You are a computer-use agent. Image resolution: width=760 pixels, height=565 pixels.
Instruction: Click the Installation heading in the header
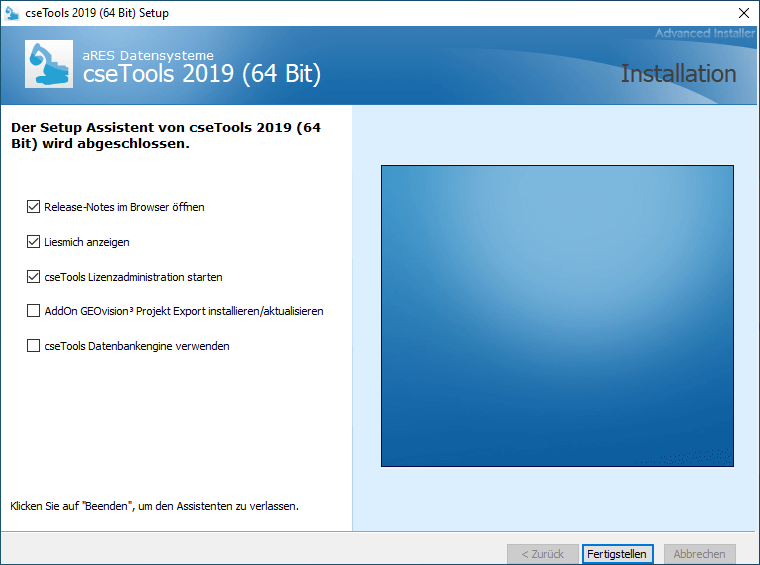click(677, 74)
